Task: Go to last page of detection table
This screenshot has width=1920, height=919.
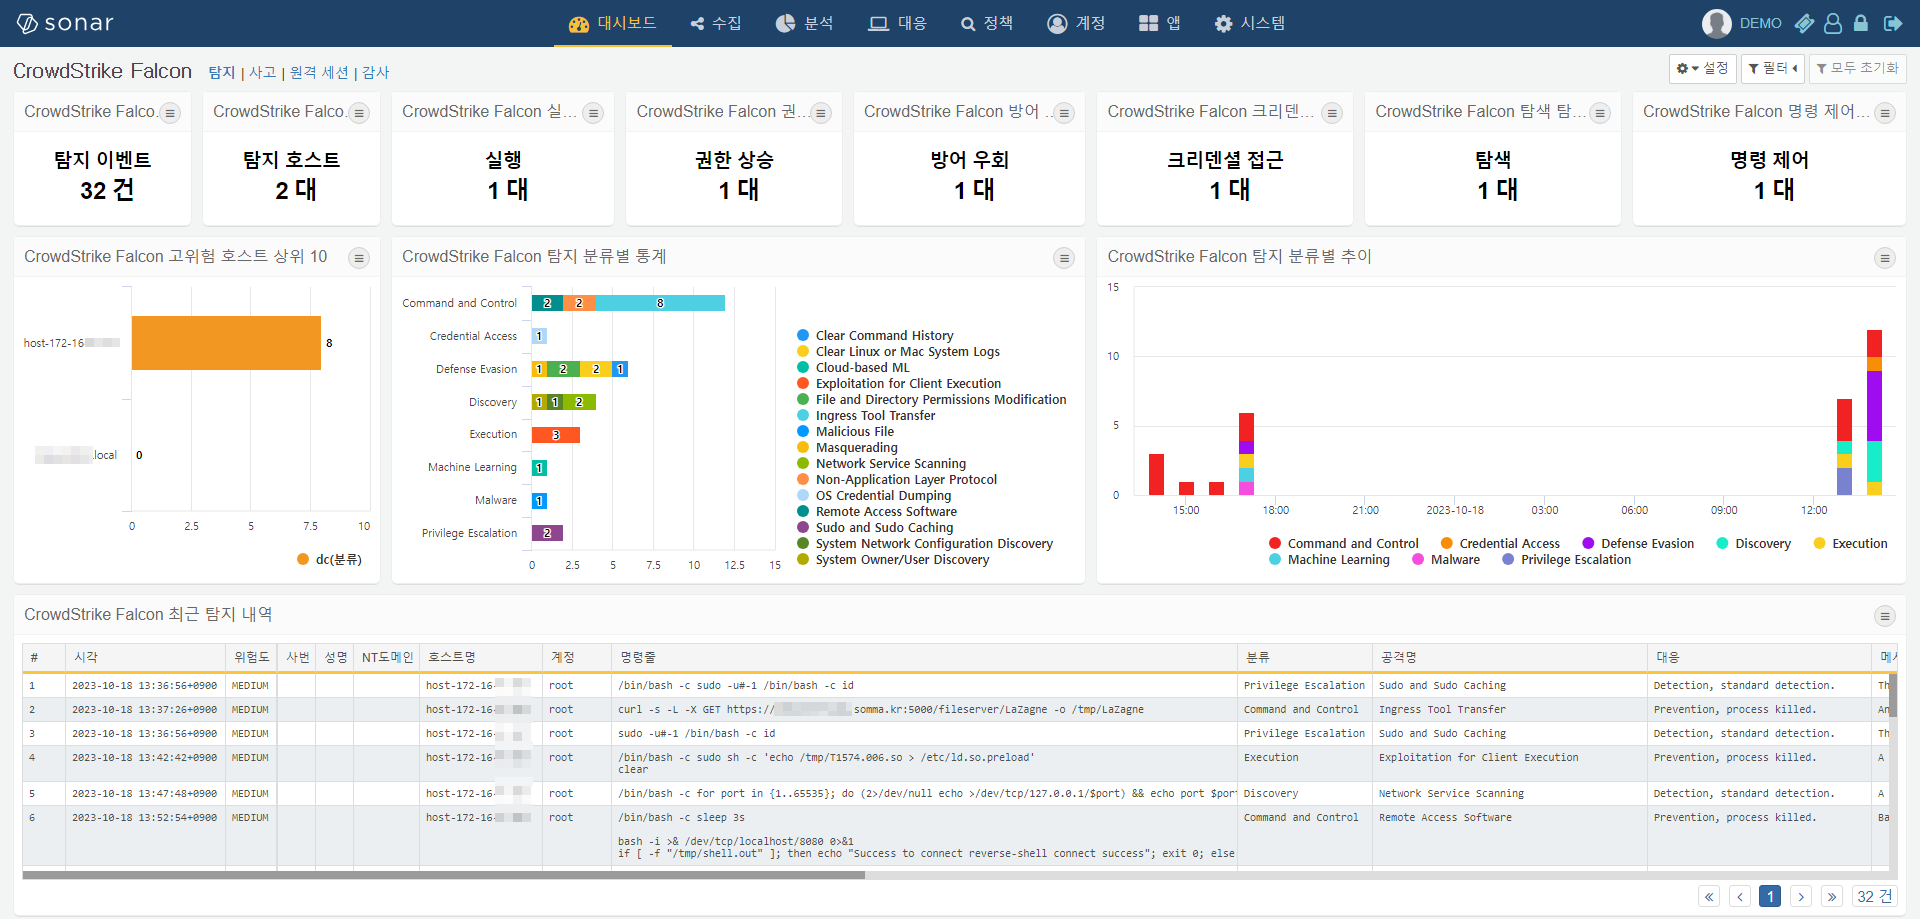Action: 1832,896
